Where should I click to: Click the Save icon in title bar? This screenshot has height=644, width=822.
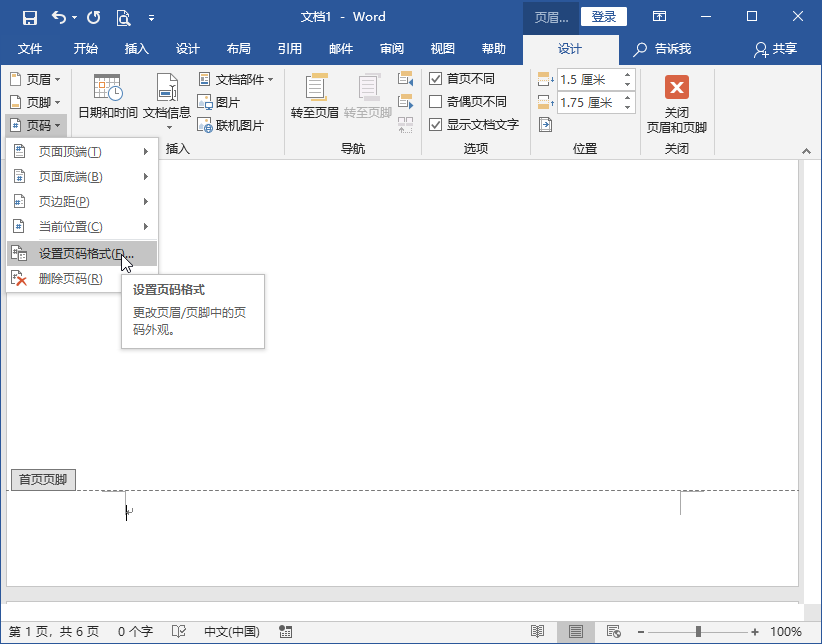(x=29, y=17)
